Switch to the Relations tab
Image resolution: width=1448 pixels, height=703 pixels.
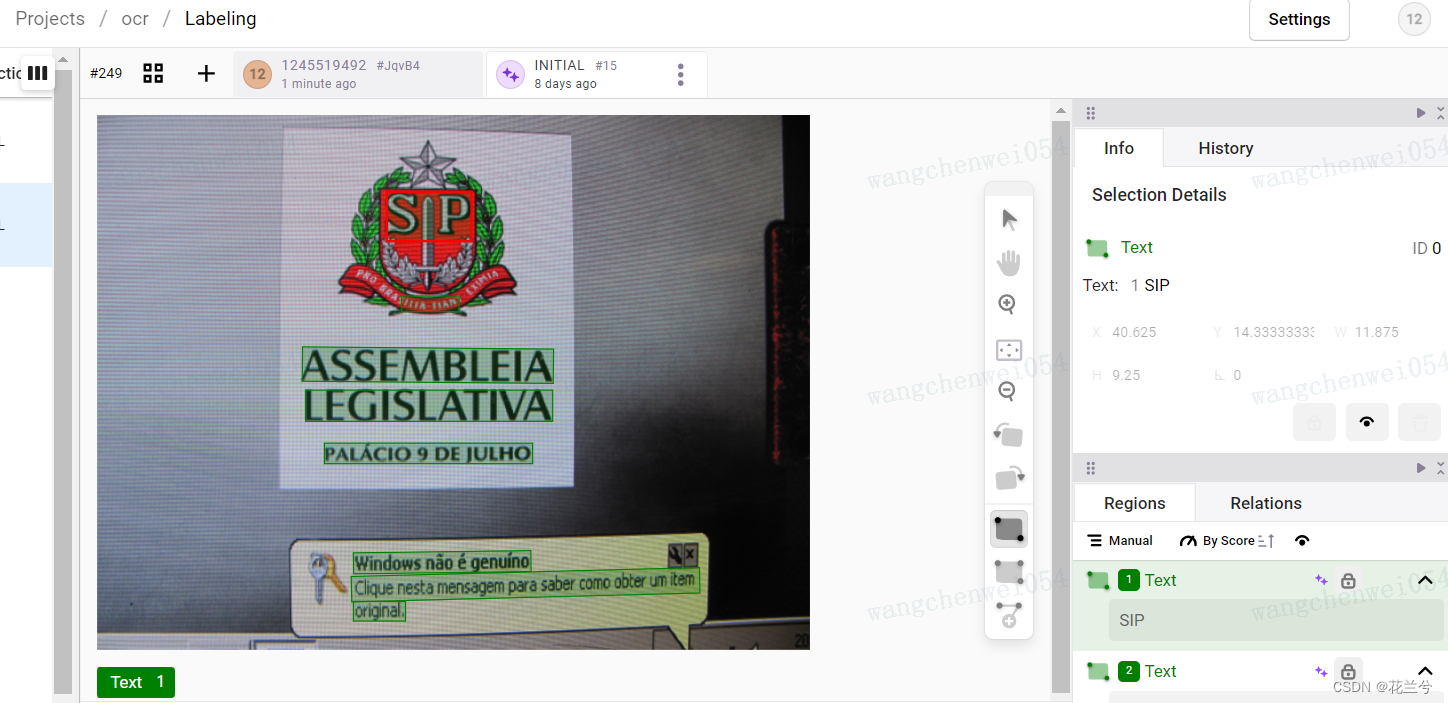[1266, 503]
